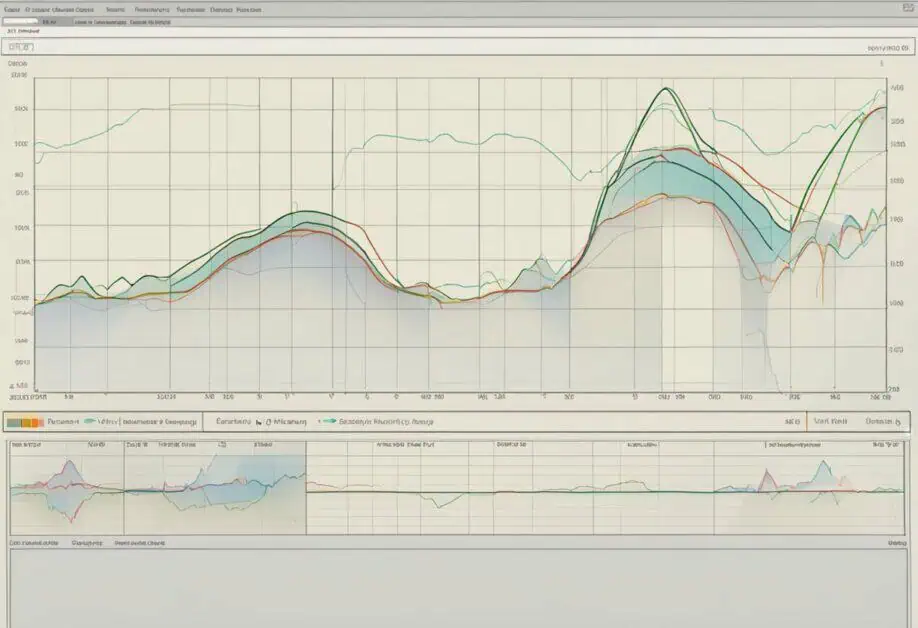The image size is (918, 628).
Task: Open the first menu in the menu bar
Action: pos(12,9)
